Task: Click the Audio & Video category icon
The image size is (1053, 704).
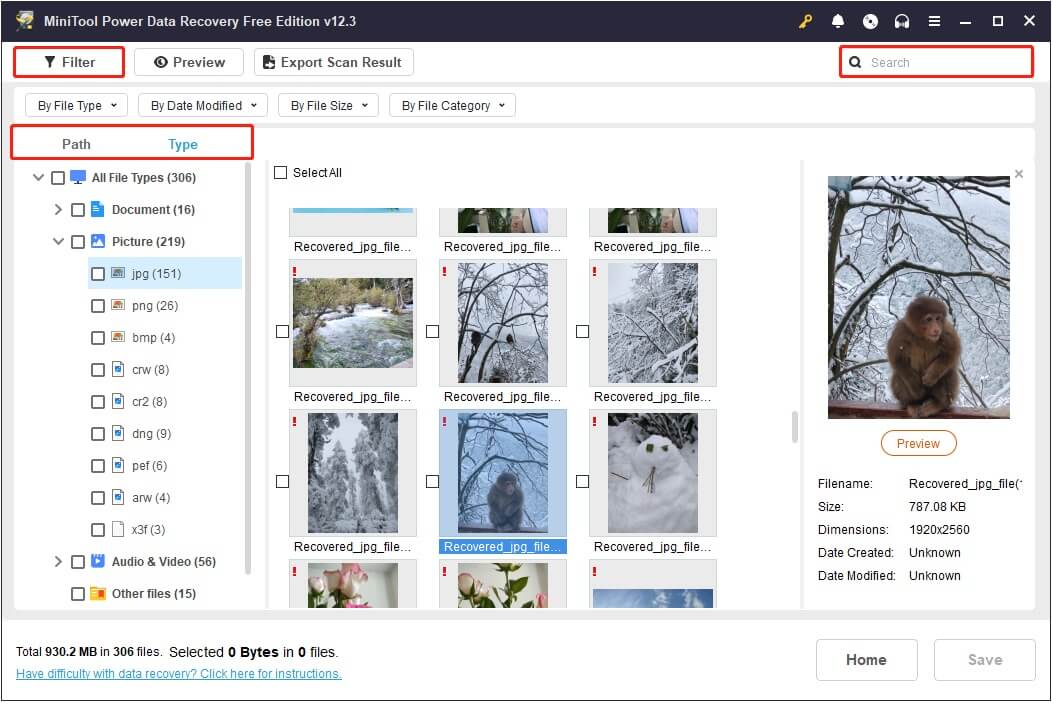Action: [x=98, y=562]
